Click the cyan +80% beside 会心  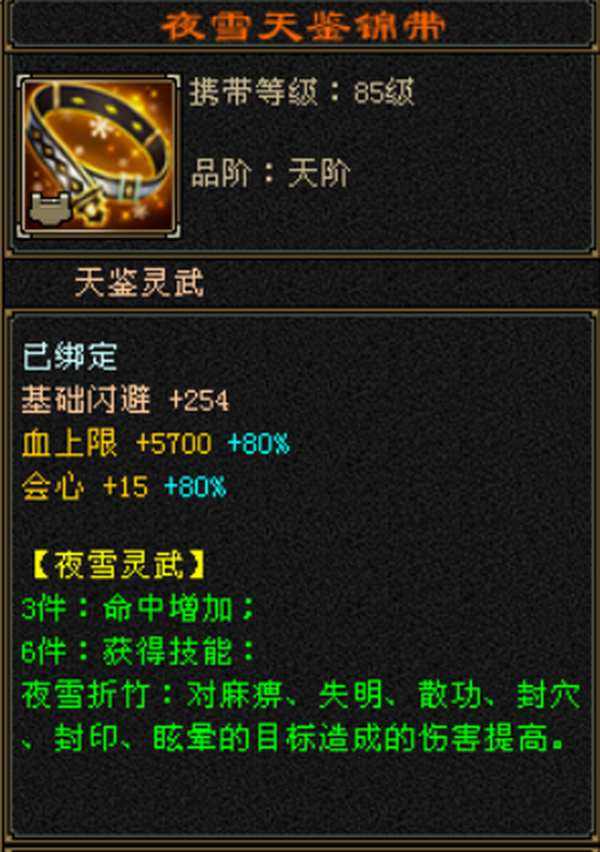click(195, 487)
